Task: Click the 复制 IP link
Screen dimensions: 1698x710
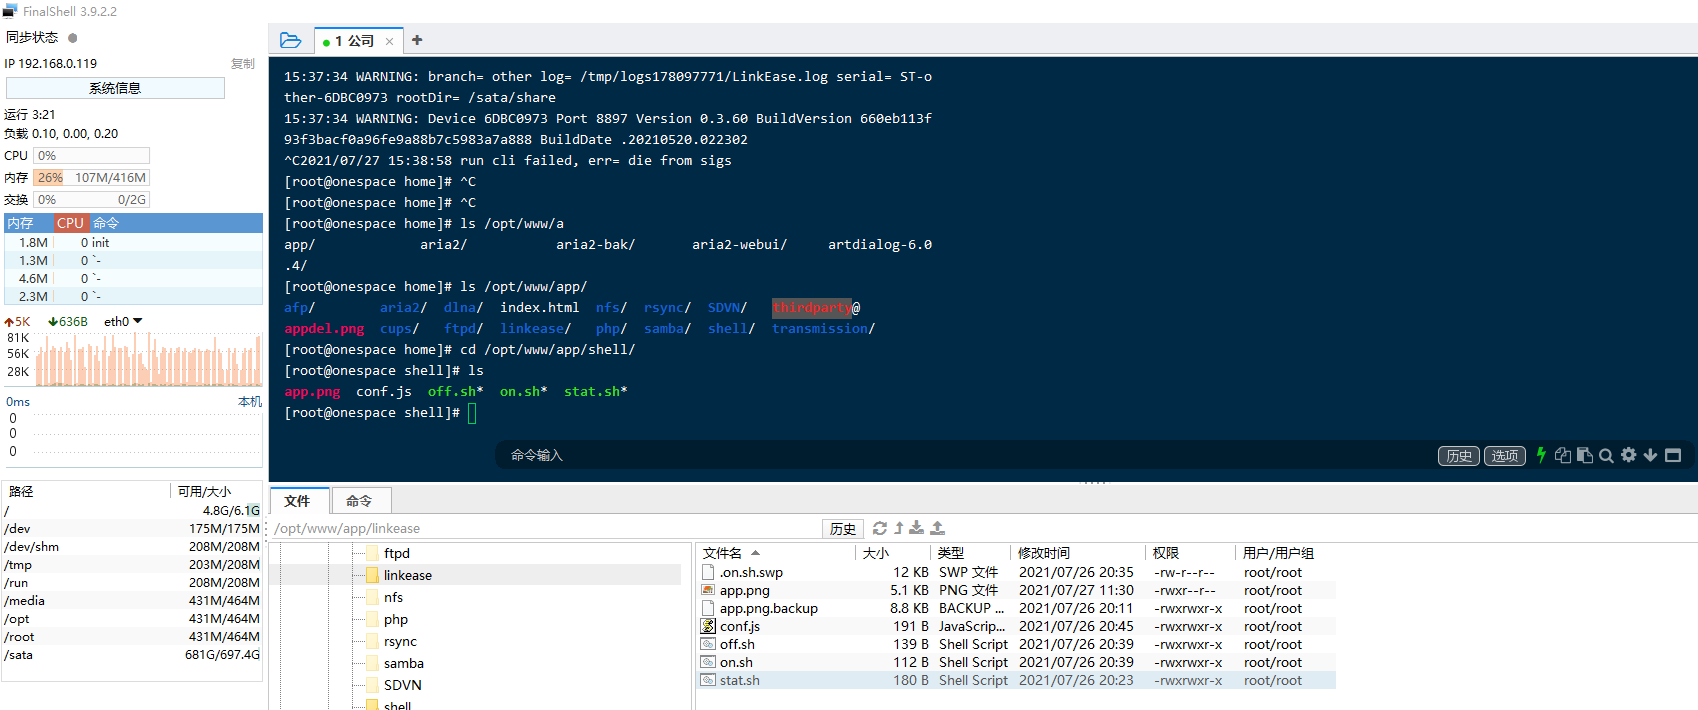Action: (x=243, y=63)
